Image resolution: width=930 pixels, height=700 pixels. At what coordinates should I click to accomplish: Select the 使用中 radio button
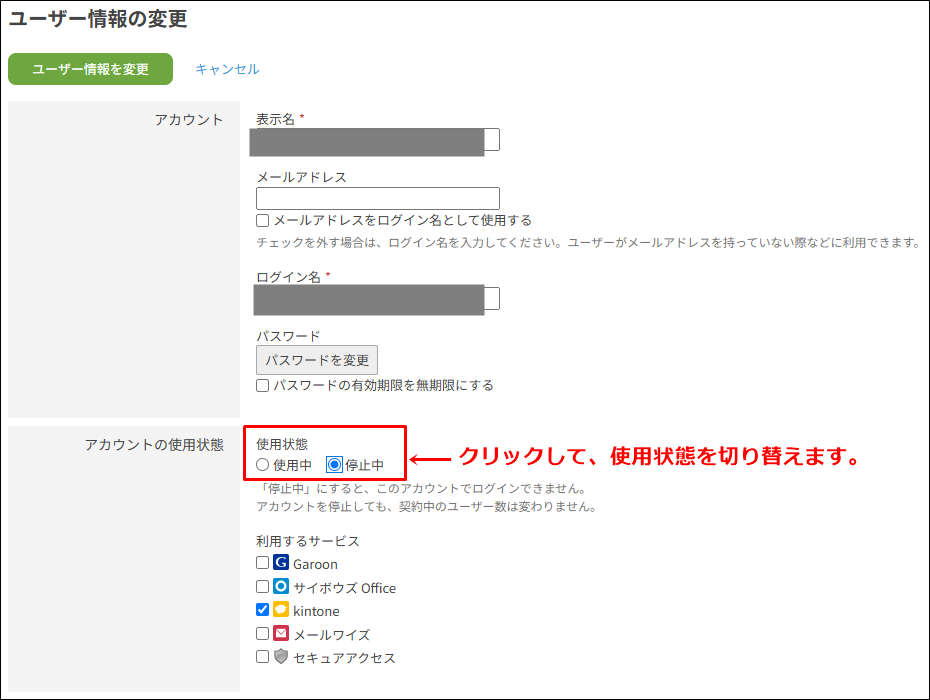point(263,465)
